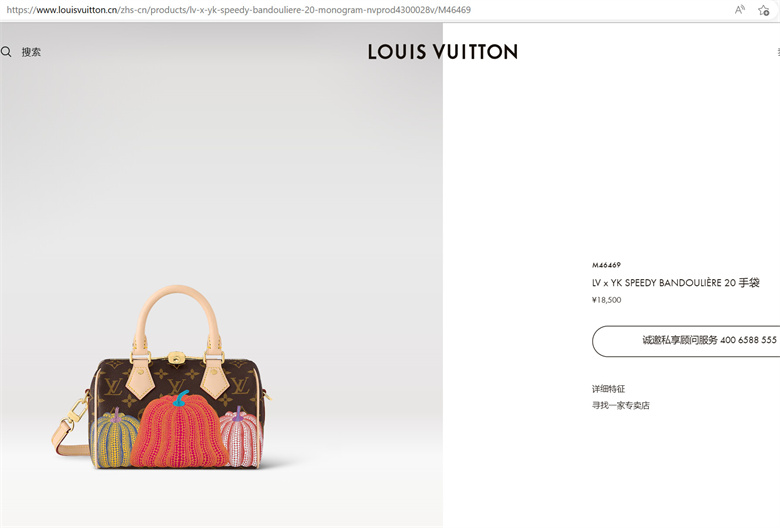Select the blue and yellow pumpkin

(115, 438)
